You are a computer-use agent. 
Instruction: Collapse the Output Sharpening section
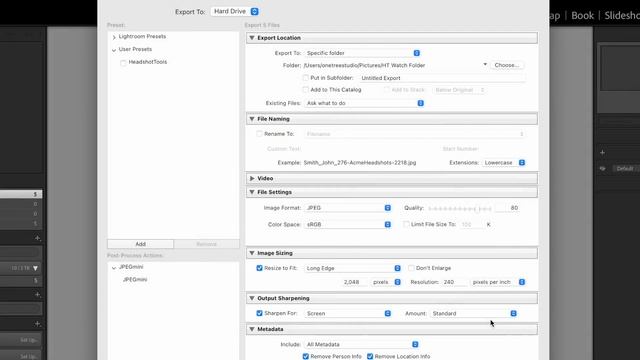[252, 298]
